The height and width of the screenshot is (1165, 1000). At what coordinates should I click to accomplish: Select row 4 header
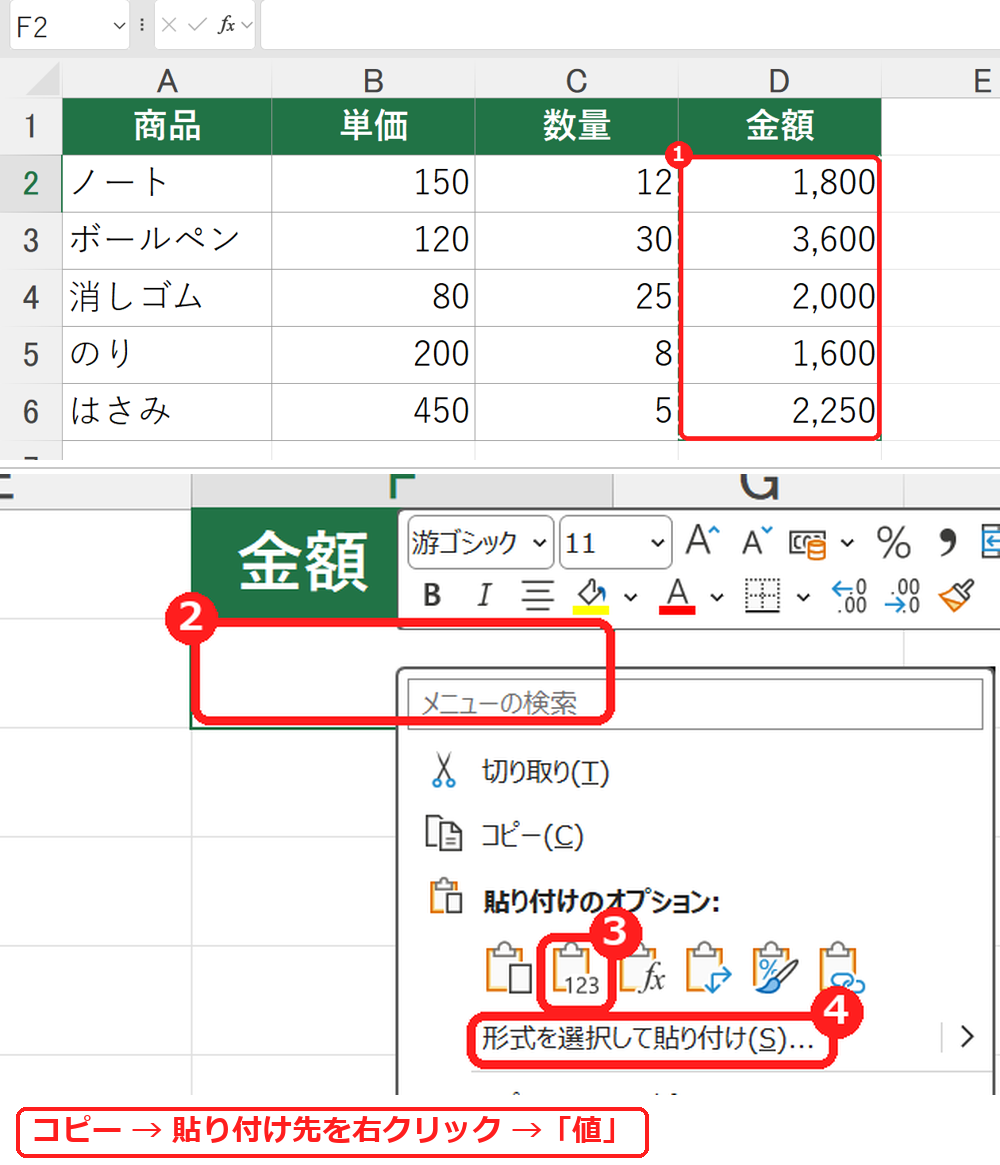30,298
